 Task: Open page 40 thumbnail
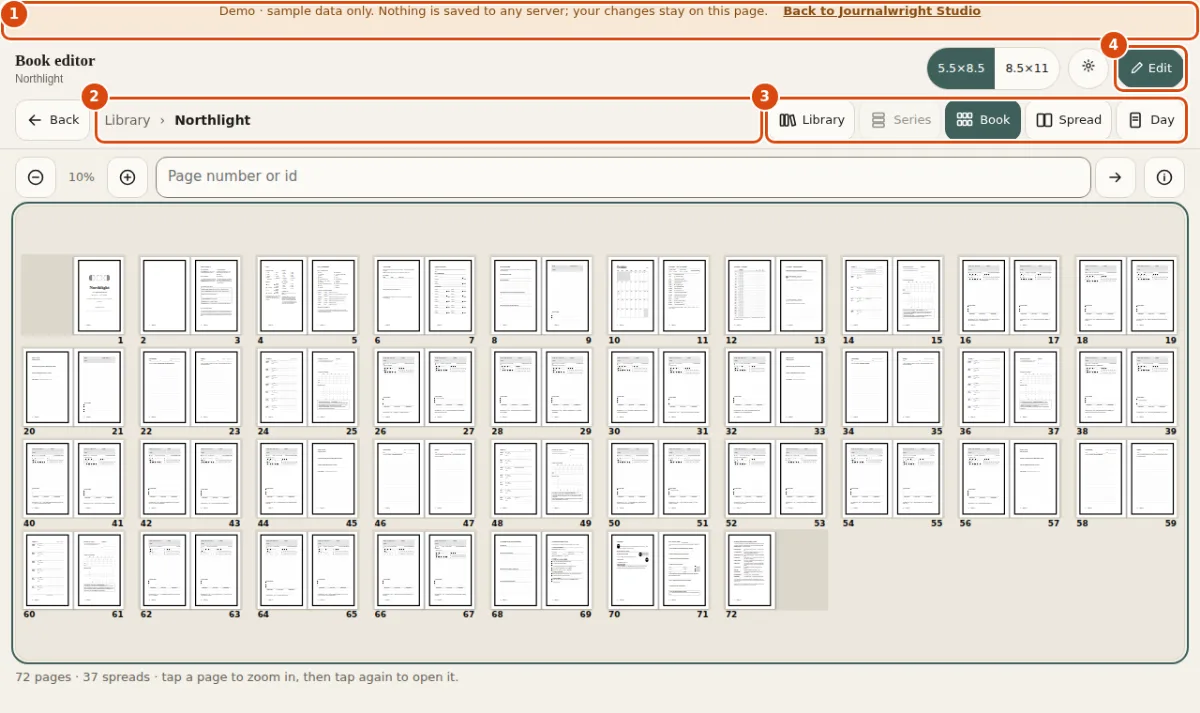(48, 479)
